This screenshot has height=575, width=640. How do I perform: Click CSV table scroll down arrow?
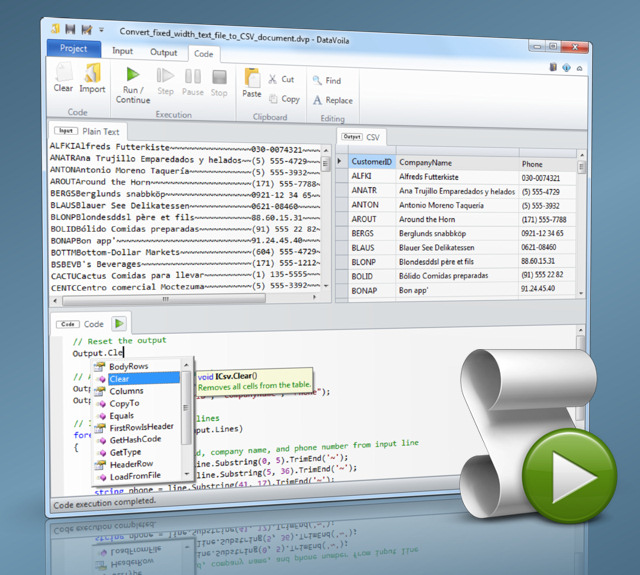(581, 293)
